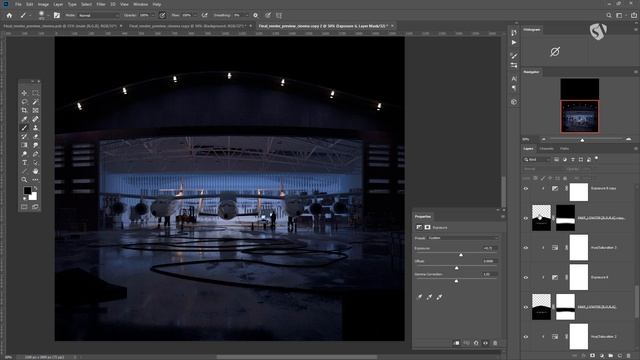Open the Preset dropdown in Properties
This screenshot has width=640, height=360.
(463, 238)
